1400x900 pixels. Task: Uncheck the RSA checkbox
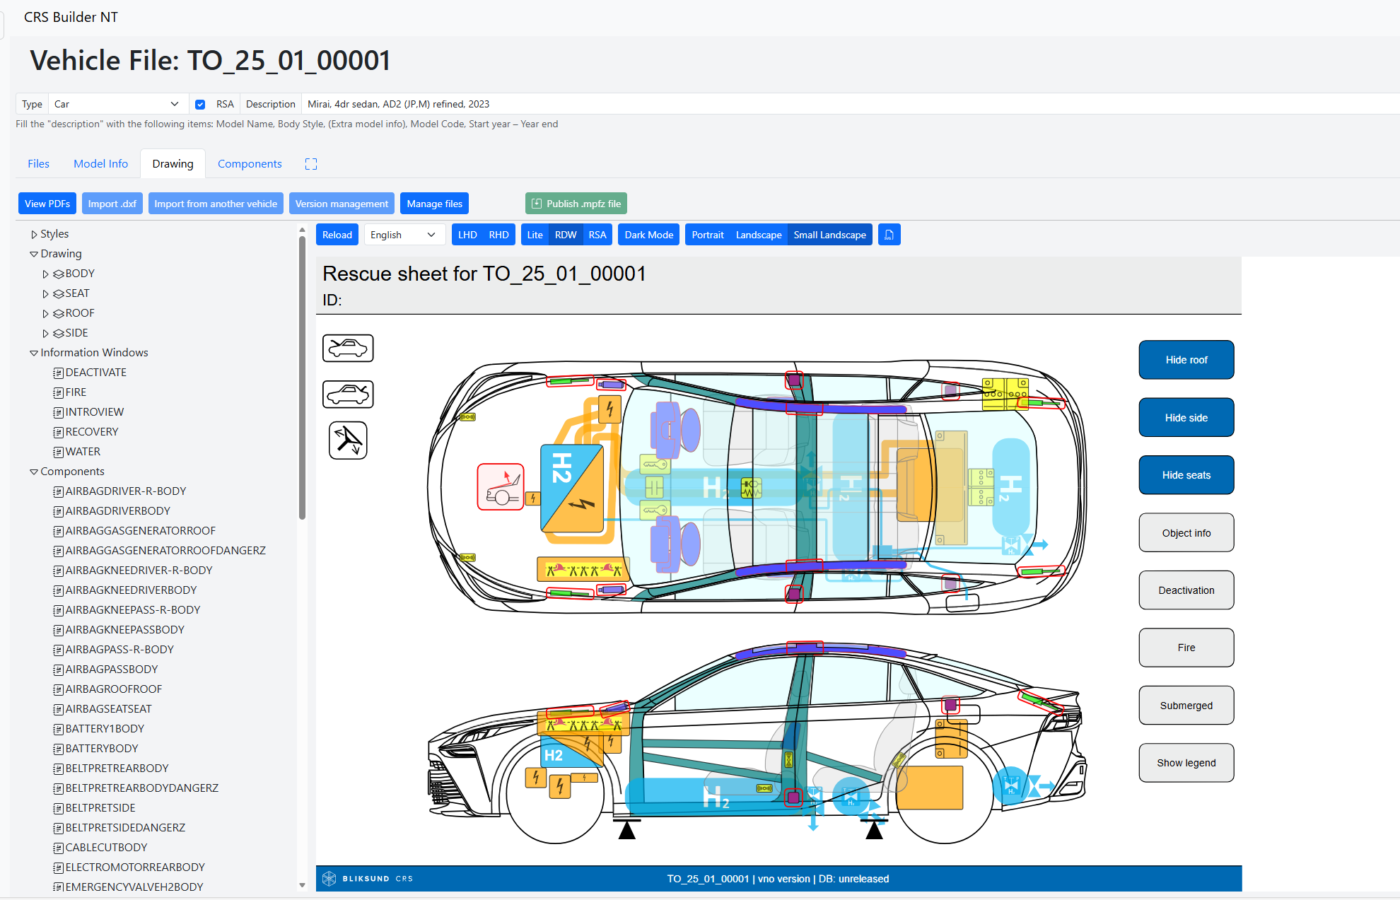[x=200, y=104]
